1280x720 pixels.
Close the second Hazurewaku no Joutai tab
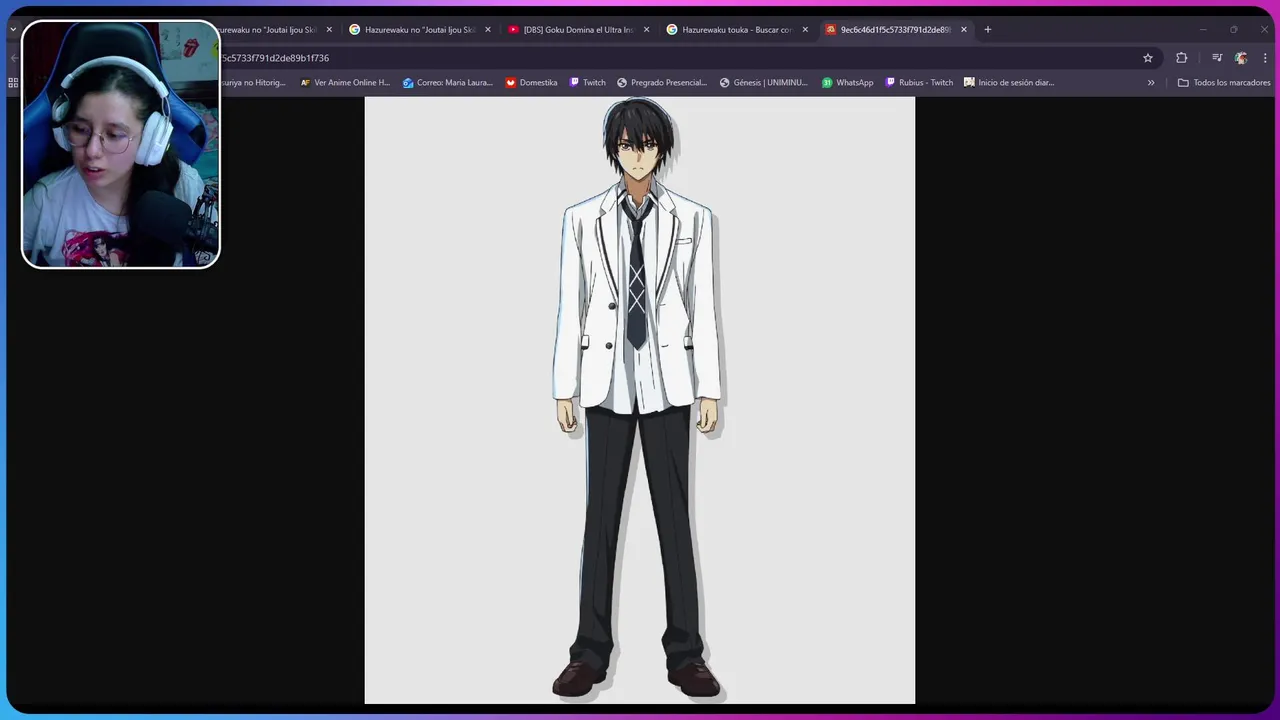pyautogui.click(x=488, y=30)
